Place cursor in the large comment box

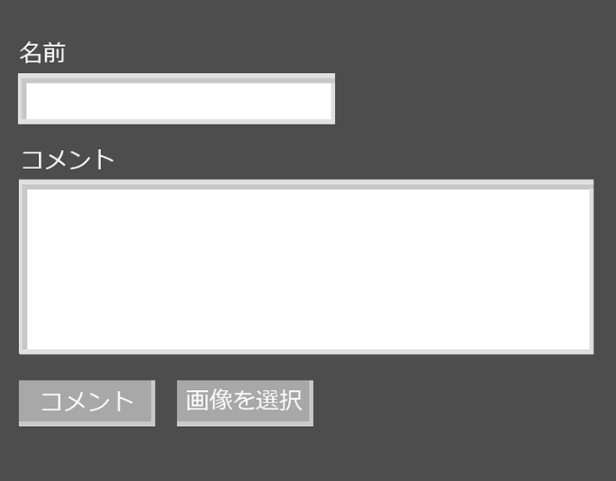pos(306,267)
